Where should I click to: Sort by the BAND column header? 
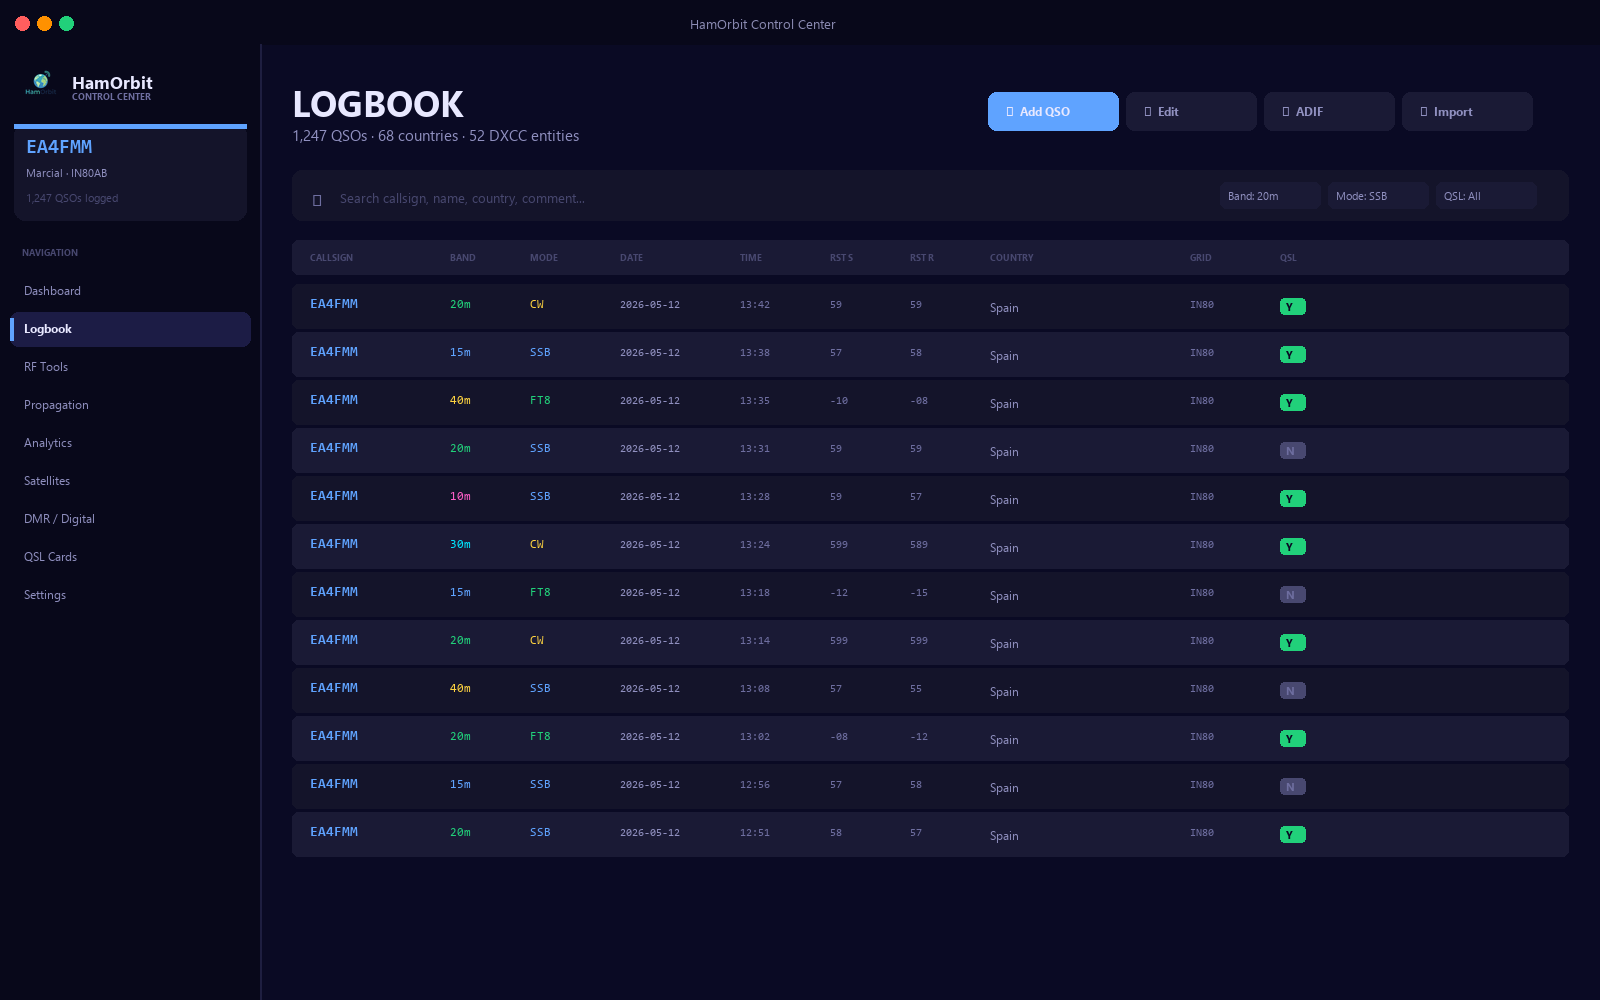(462, 258)
